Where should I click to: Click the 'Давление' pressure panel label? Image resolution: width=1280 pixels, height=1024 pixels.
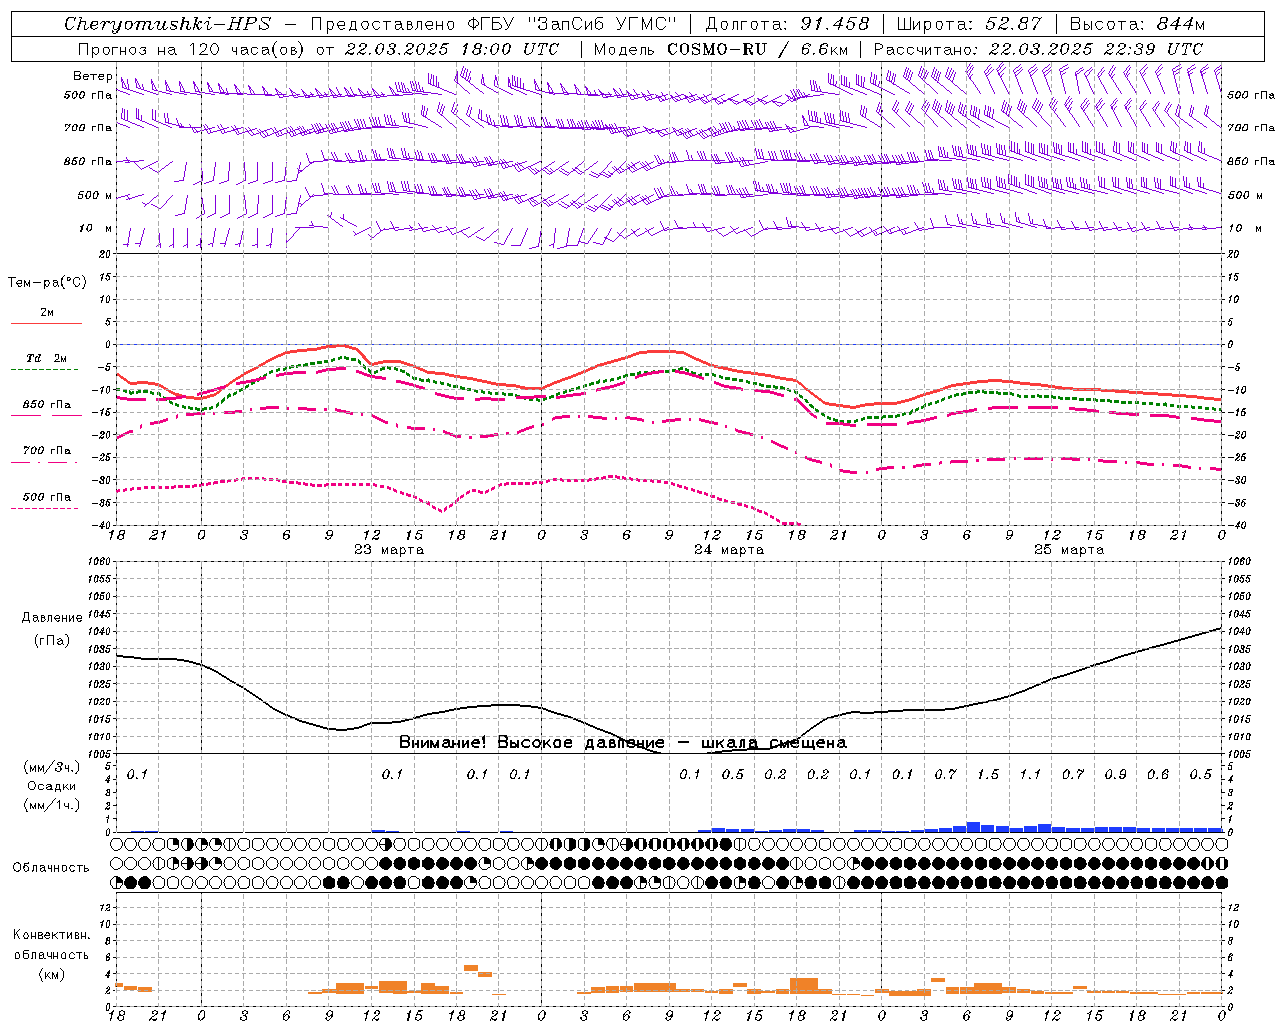pos(52,618)
